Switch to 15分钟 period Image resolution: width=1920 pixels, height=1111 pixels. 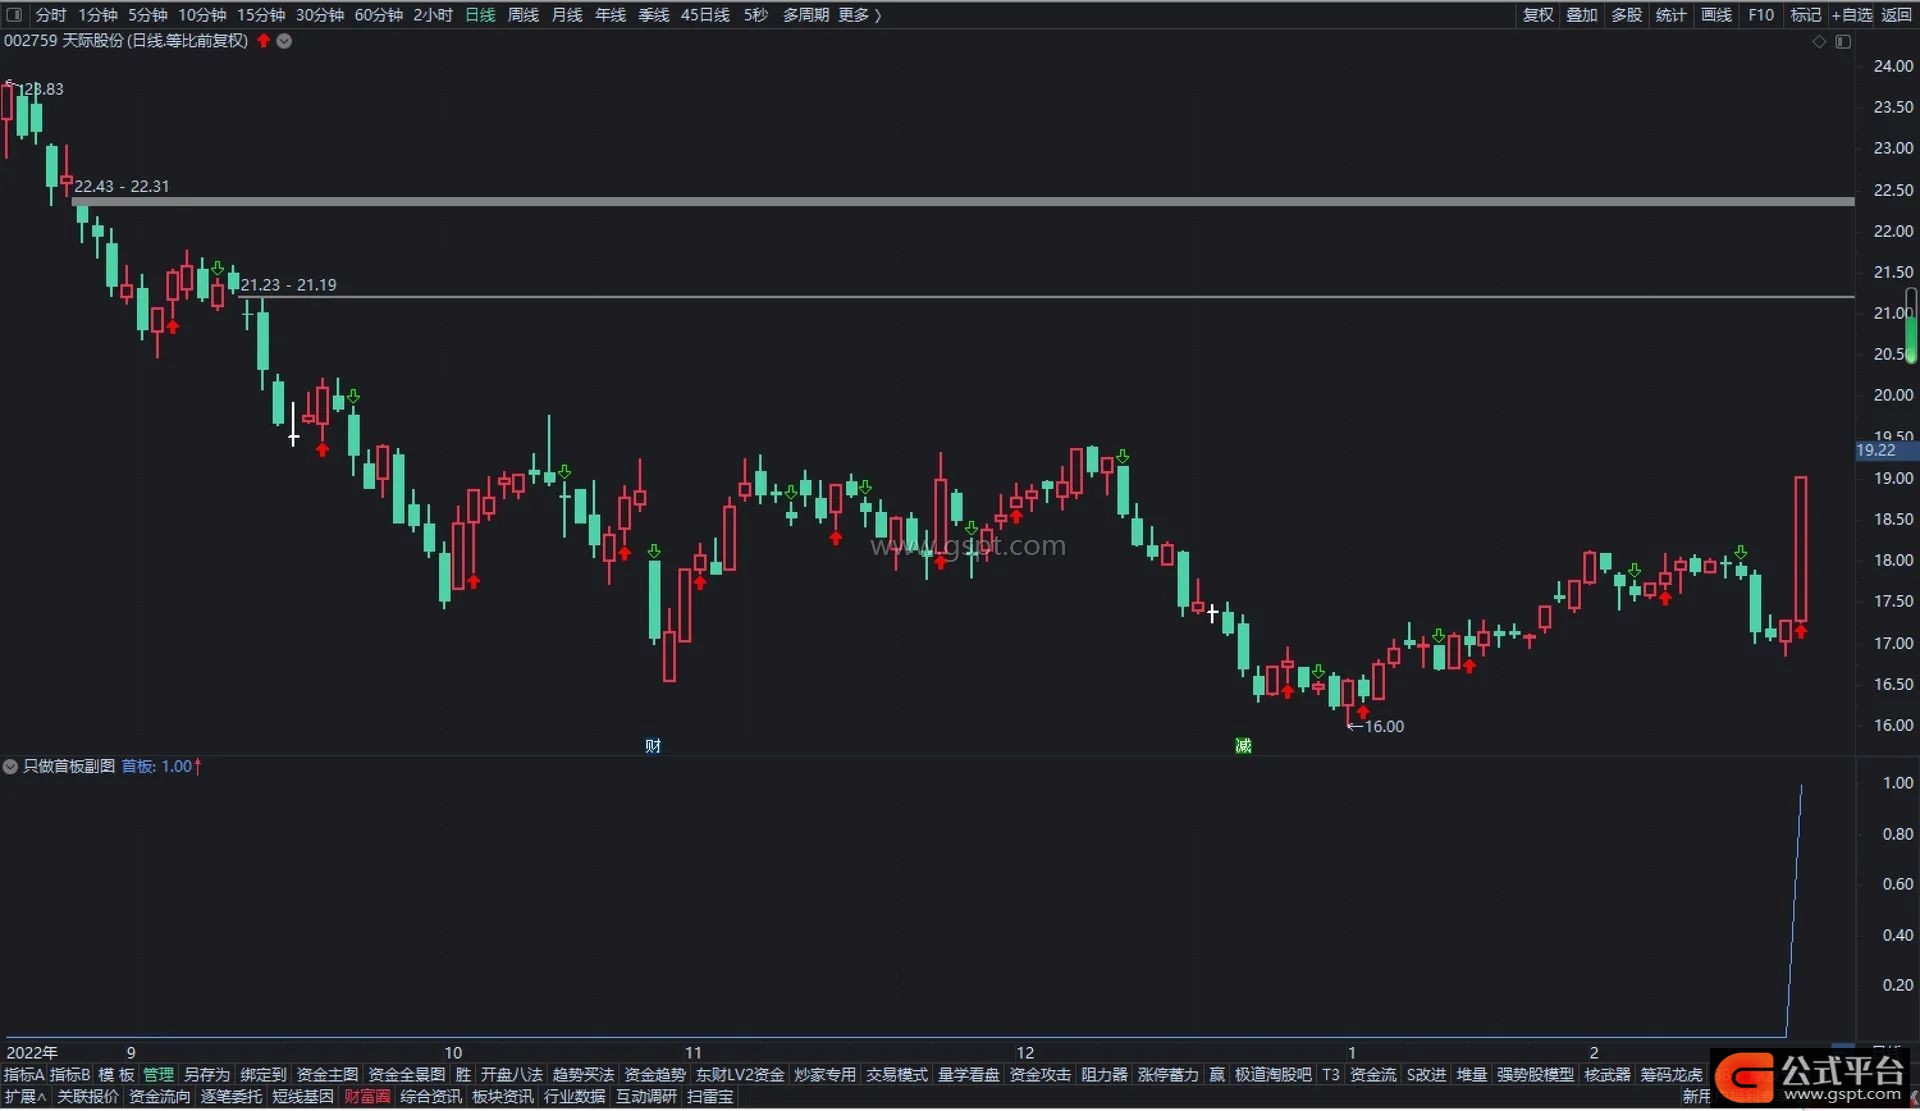pos(261,15)
